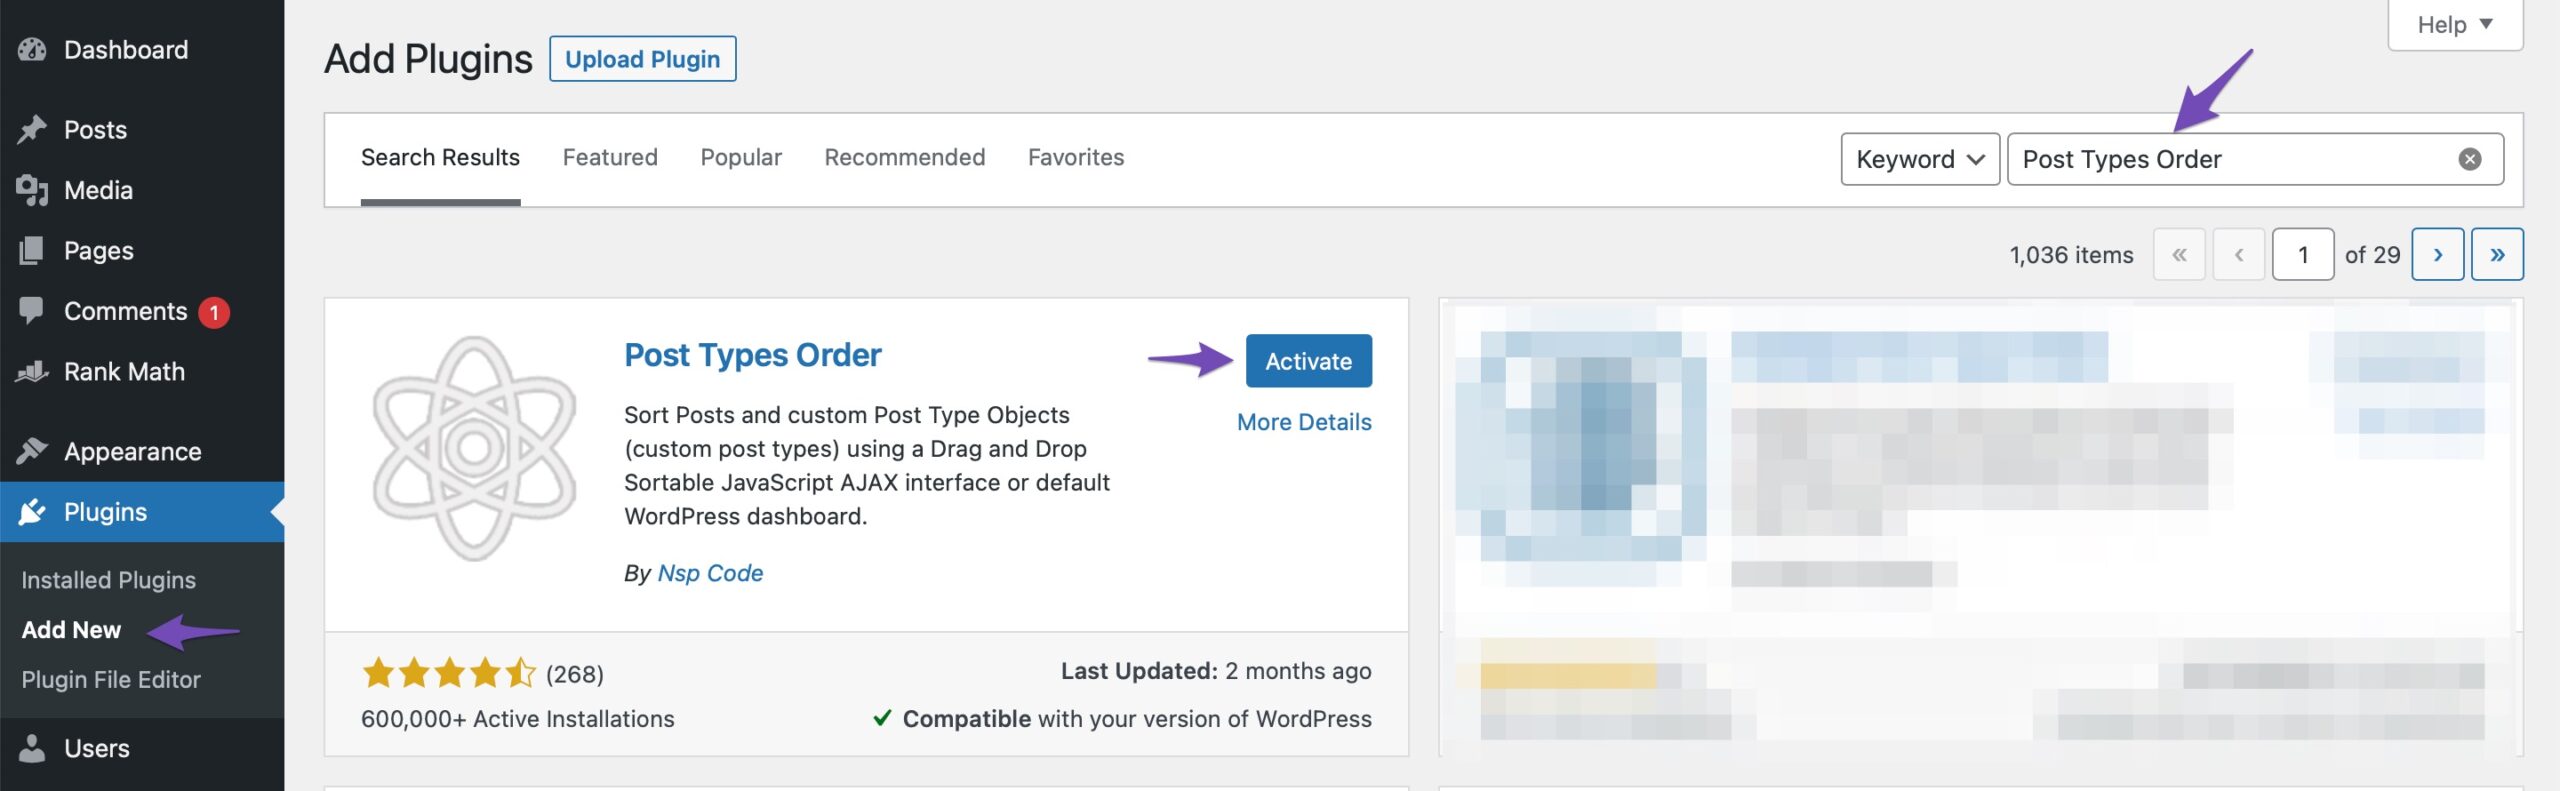The width and height of the screenshot is (2560, 791).
Task: Open Media via its sidebar icon
Action: click(x=32, y=190)
